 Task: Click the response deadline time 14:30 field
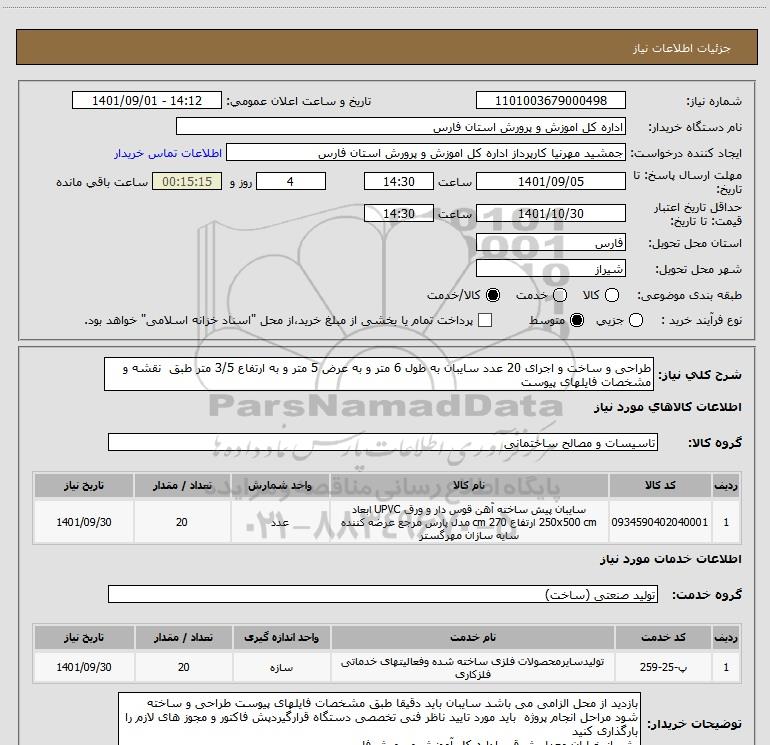tap(399, 181)
